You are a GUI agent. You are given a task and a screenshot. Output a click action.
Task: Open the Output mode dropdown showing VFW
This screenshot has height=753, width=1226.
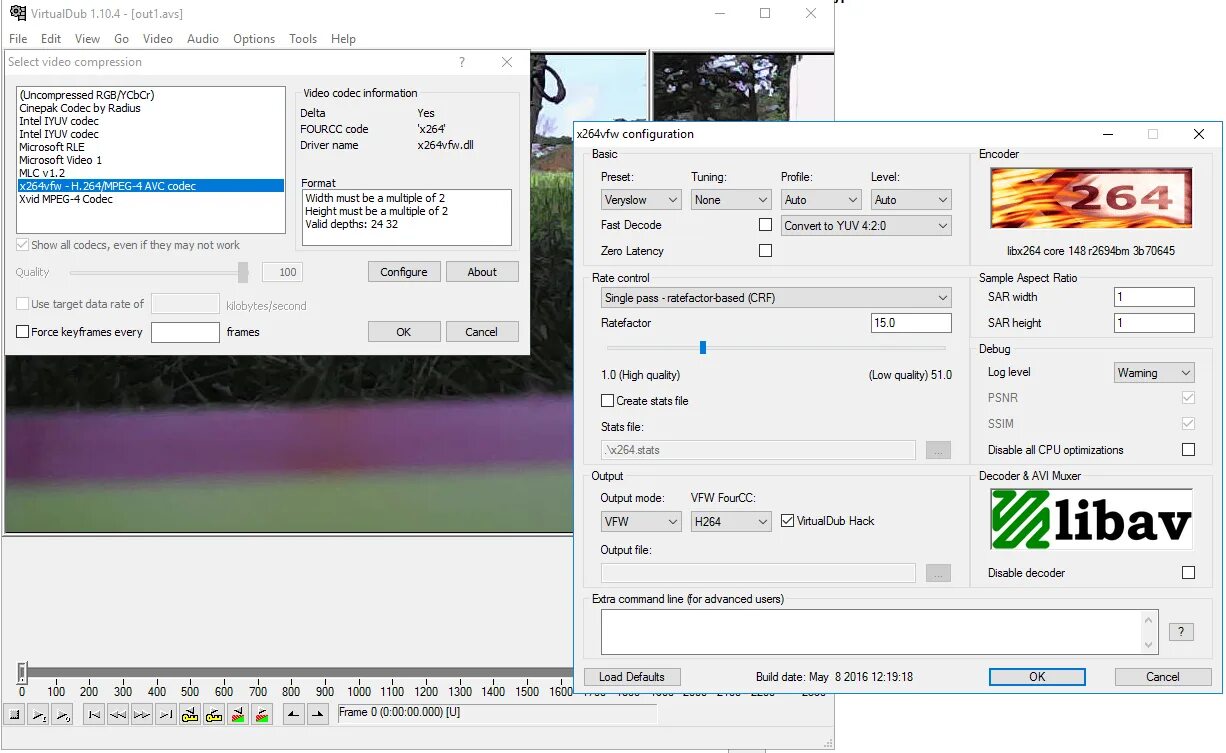641,522
